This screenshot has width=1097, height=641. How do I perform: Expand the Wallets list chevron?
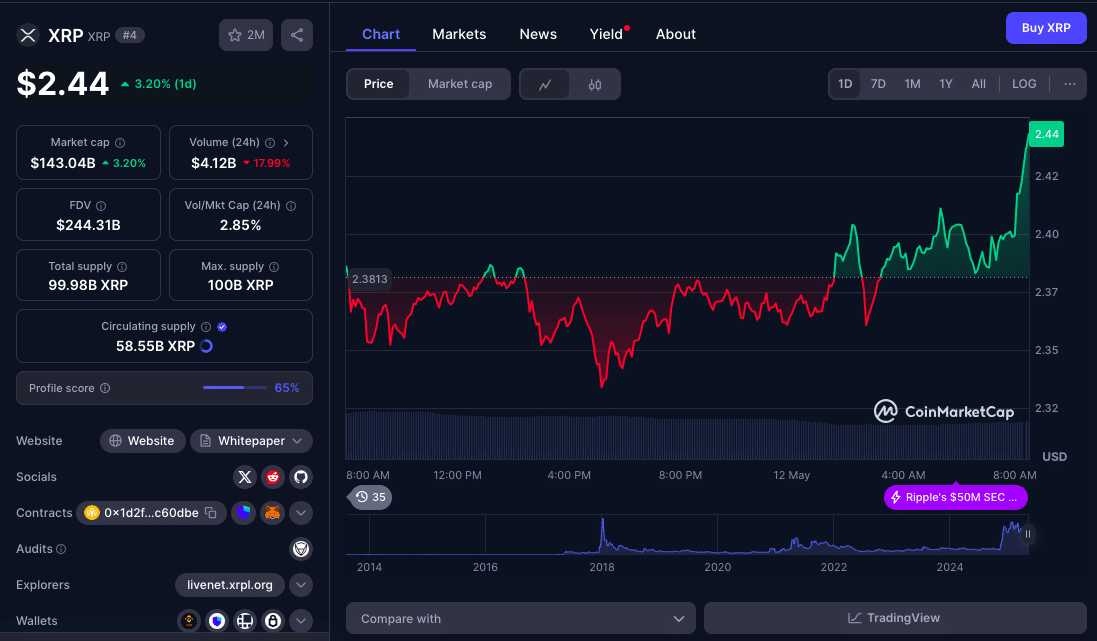(301, 621)
